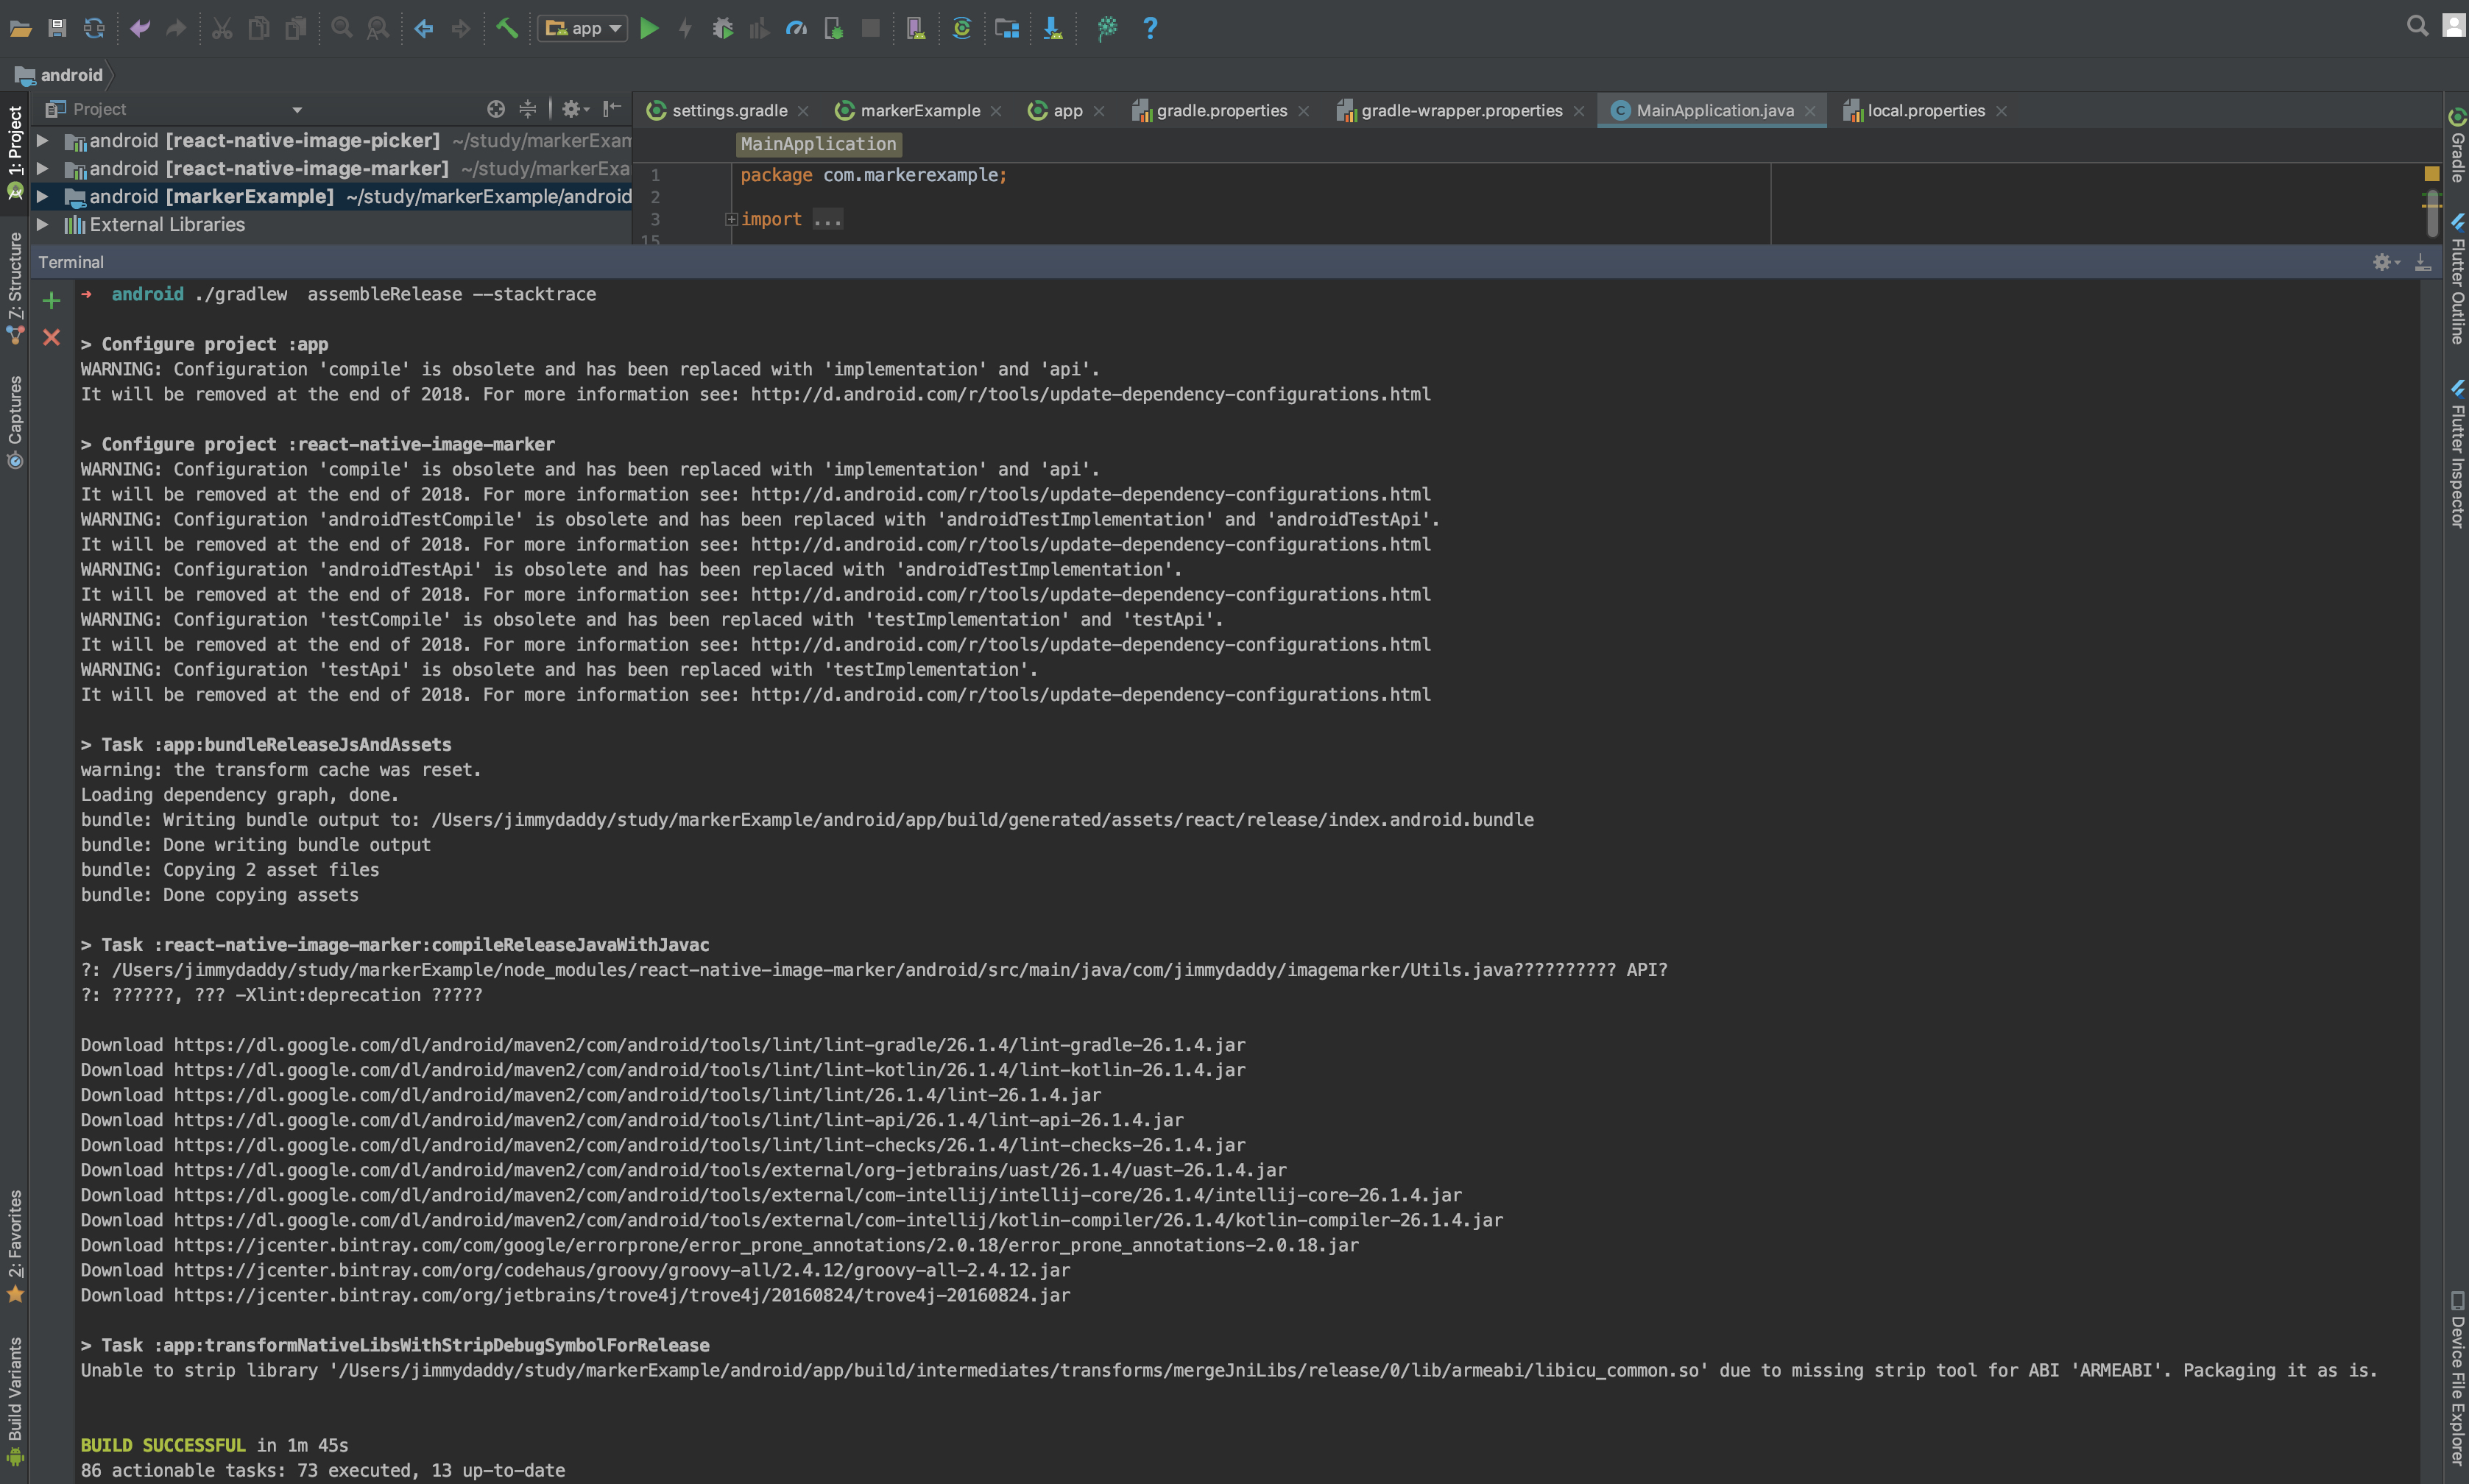
Task: Open the run configuration app dropdown
Action: click(x=613, y=28)
